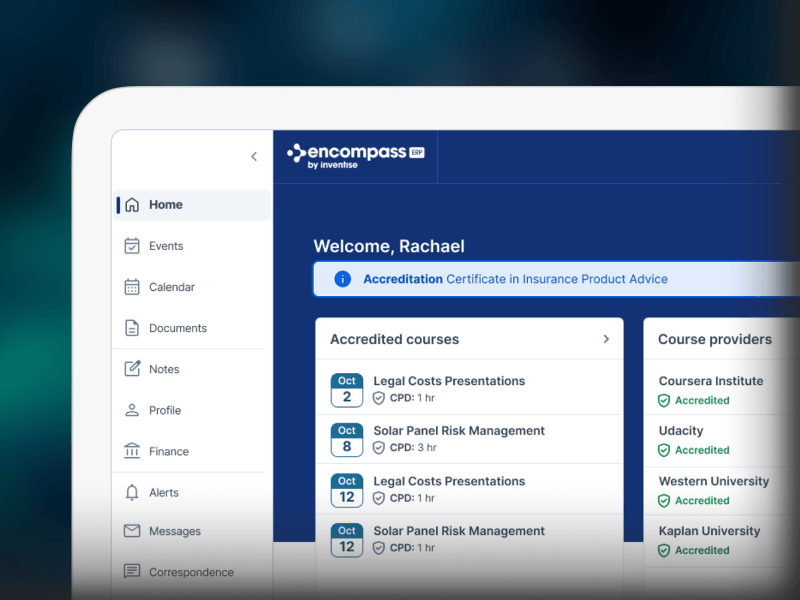Screen dimensions: 800x600
Task: Collapse the sidebar with the left chevron
Action: 254,156
